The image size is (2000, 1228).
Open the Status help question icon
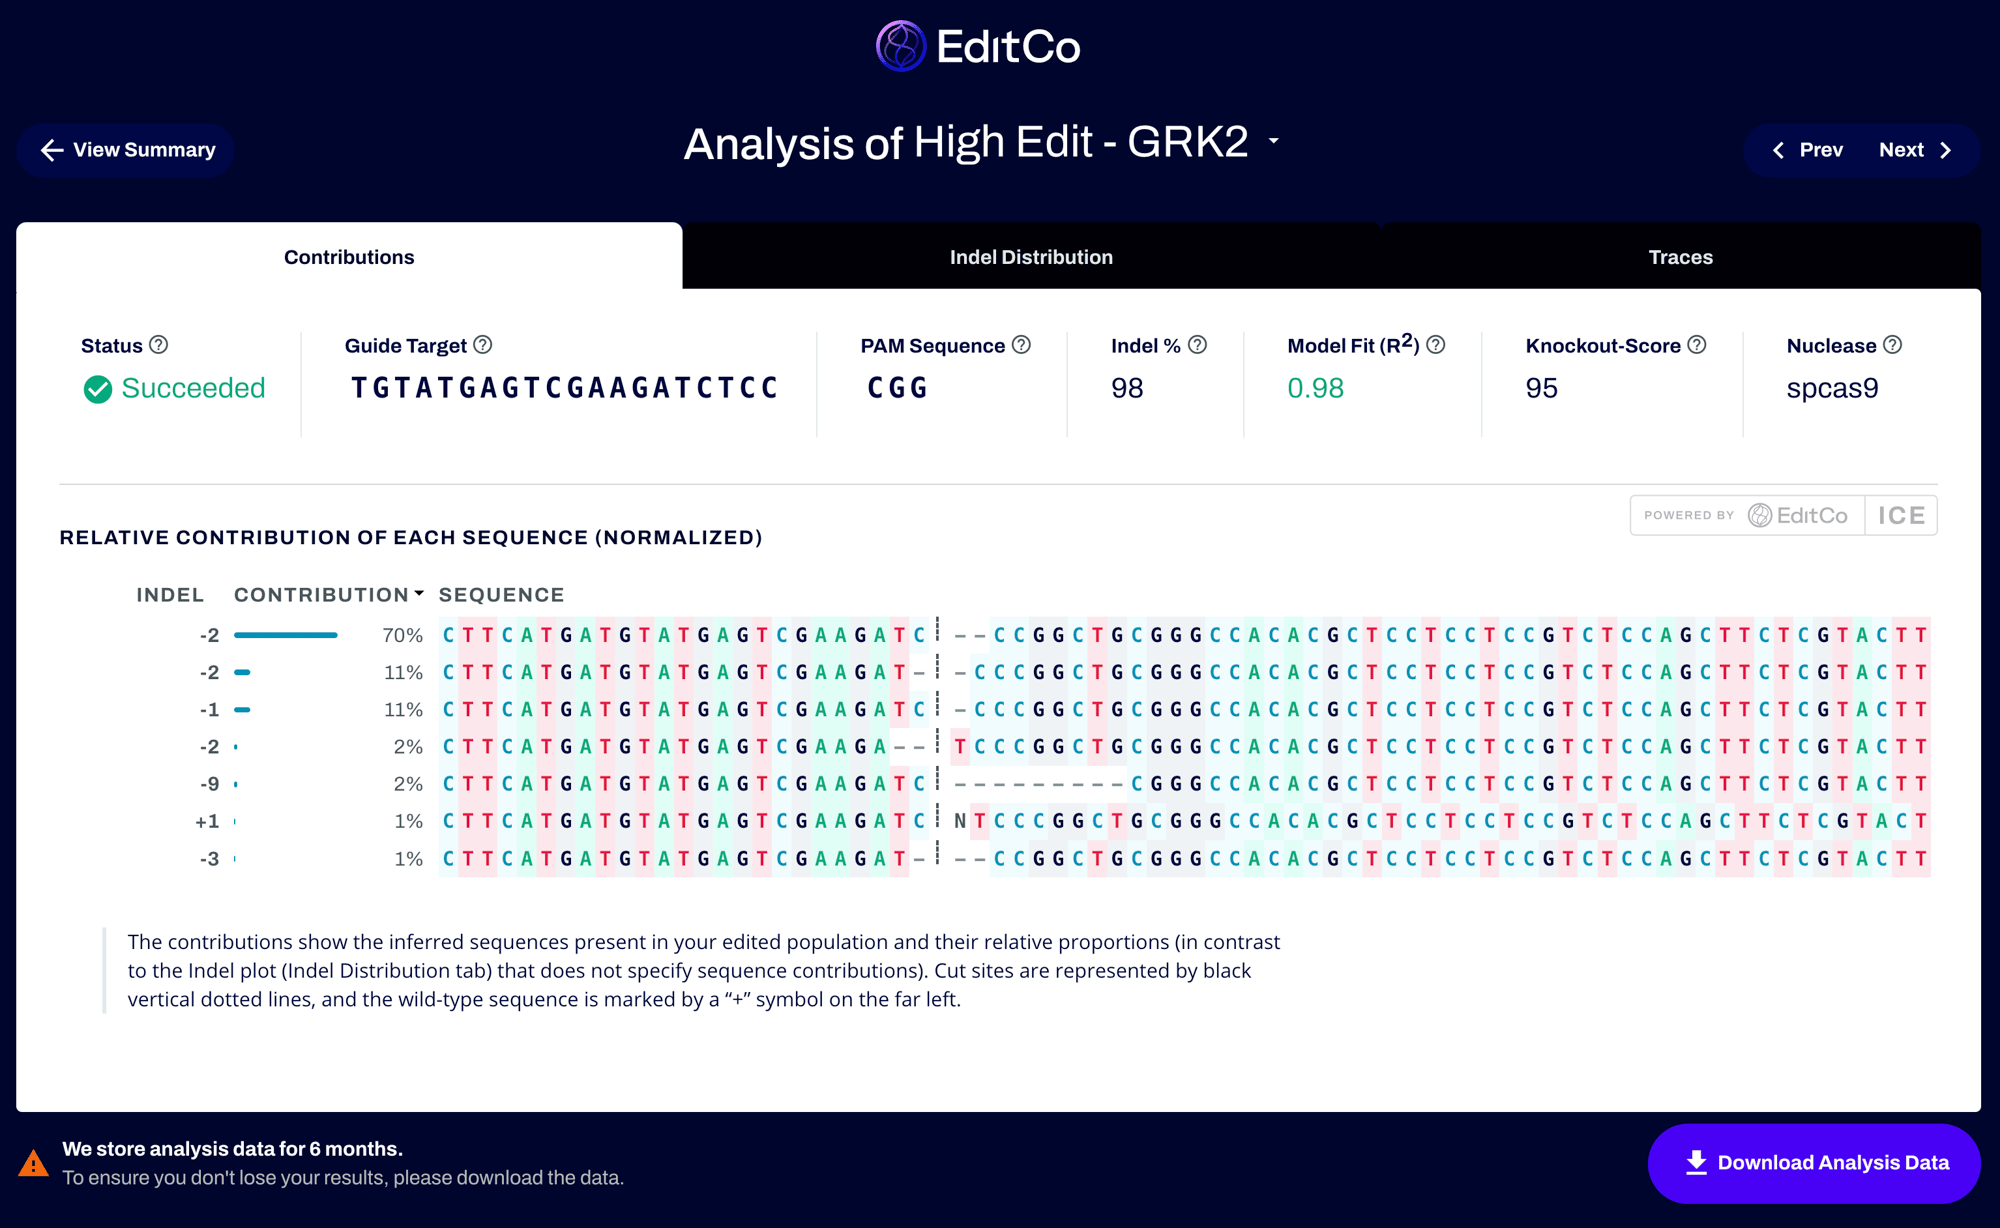coord(158,345)
